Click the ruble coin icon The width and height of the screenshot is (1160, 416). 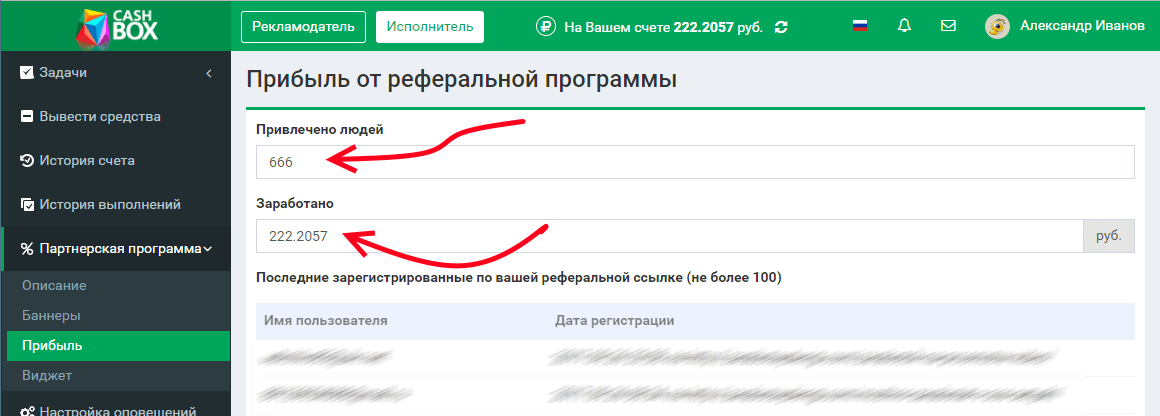point(546,27)
